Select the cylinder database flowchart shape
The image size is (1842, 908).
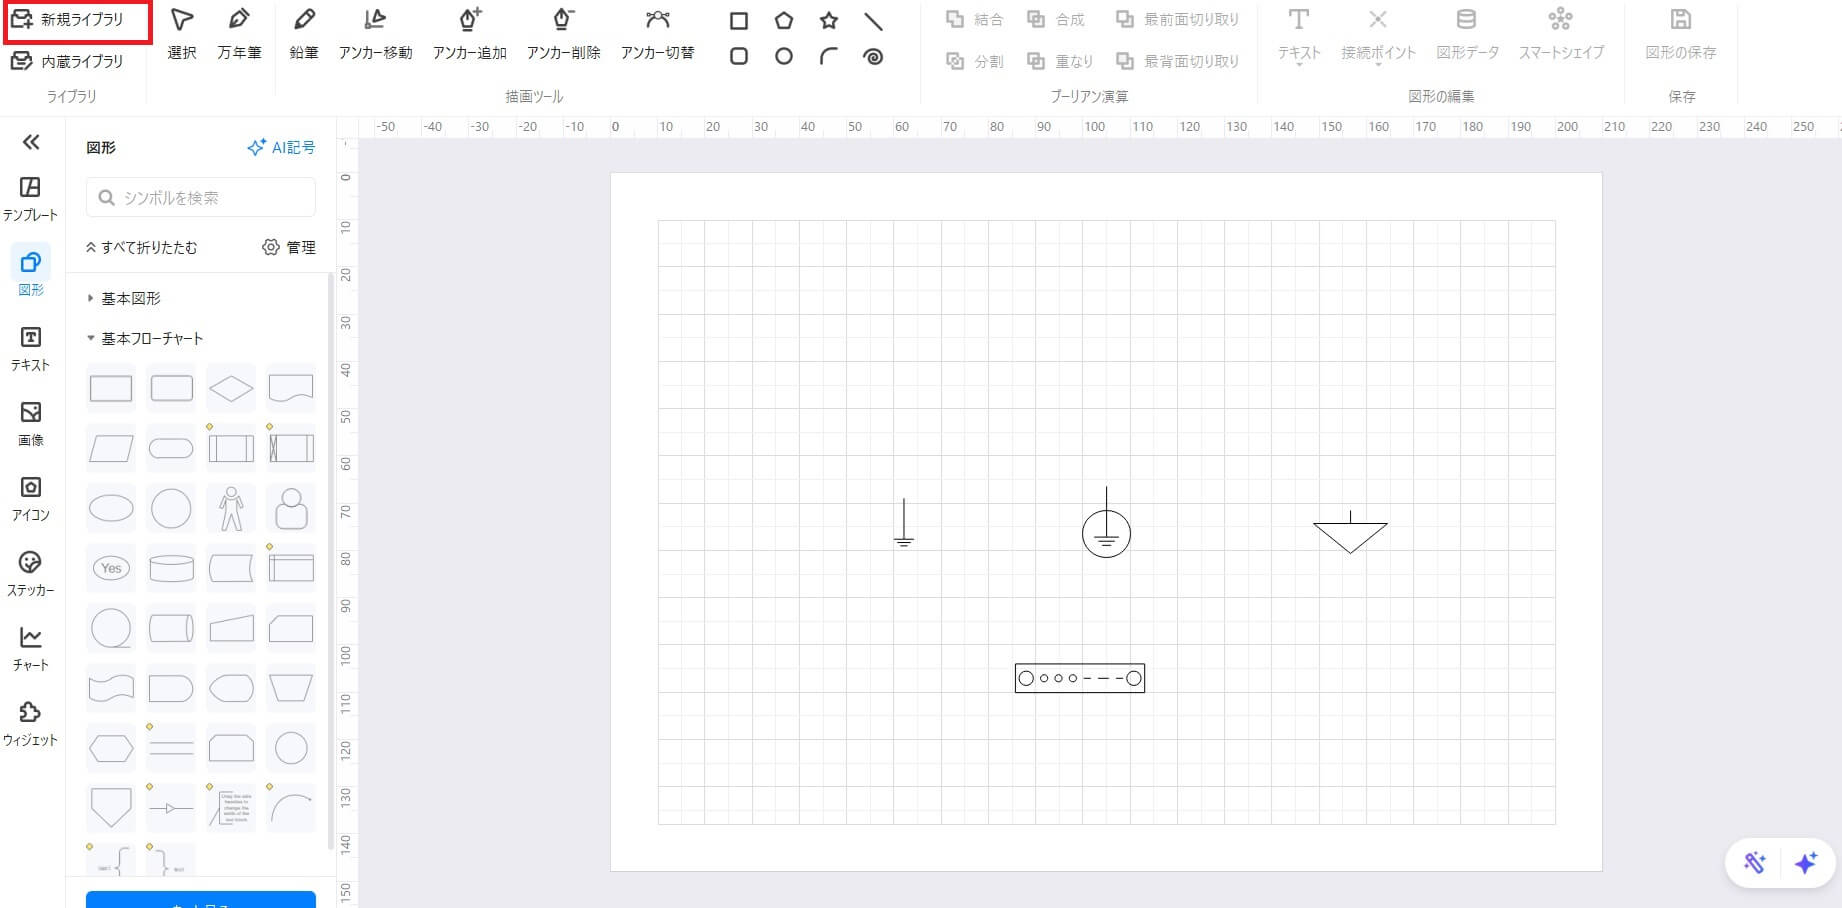click(x=171, y=568)
